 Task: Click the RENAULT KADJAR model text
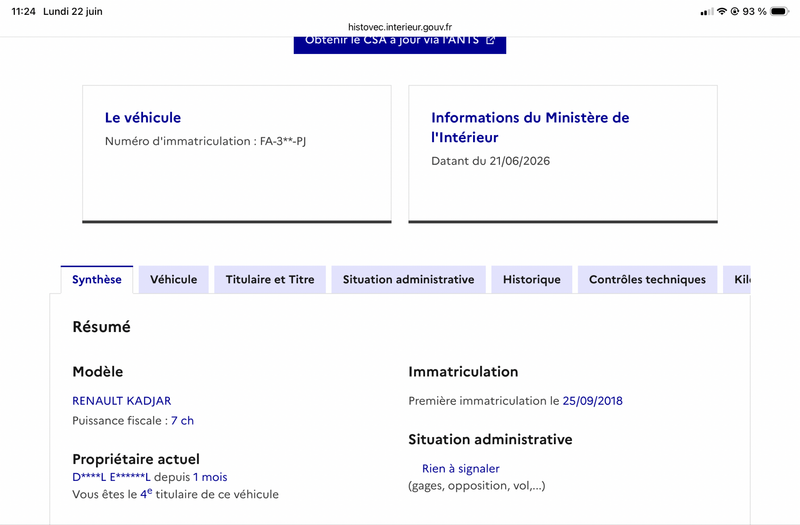(121, 401)
